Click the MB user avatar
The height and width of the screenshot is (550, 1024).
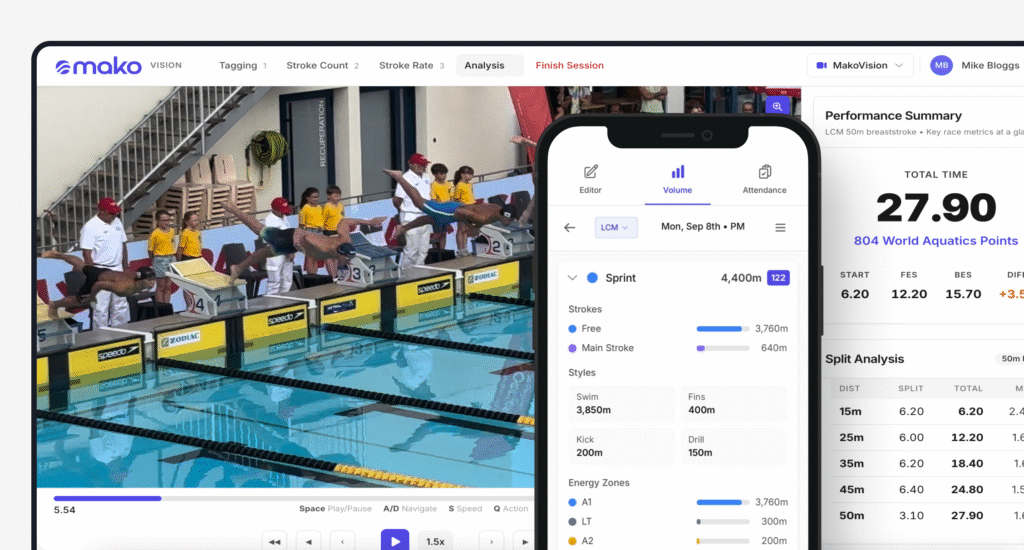(x=941, y=65)
